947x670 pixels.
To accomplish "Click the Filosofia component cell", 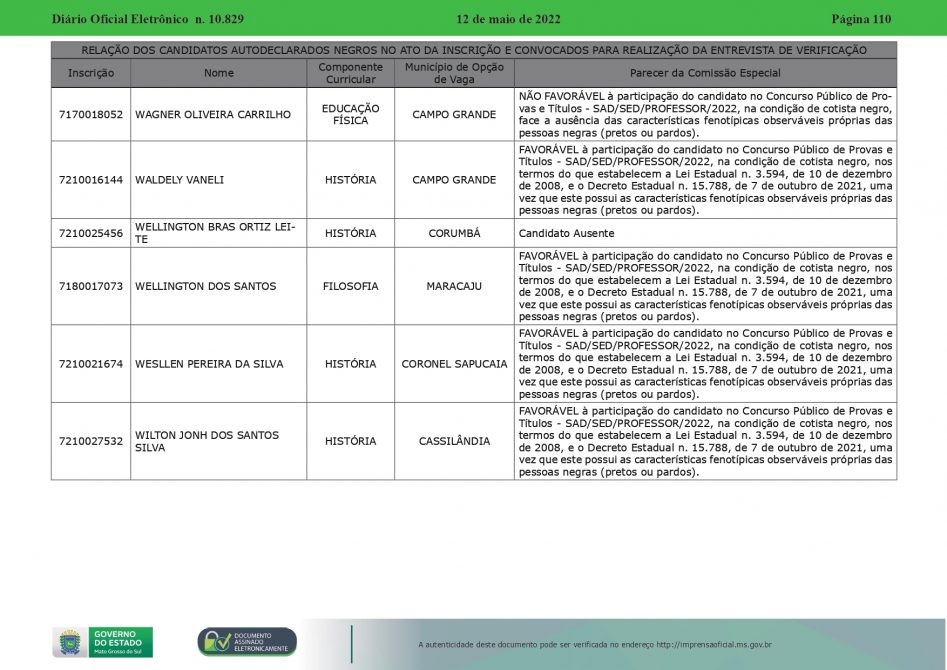I will pyautogui.click(x=350, y=286).
